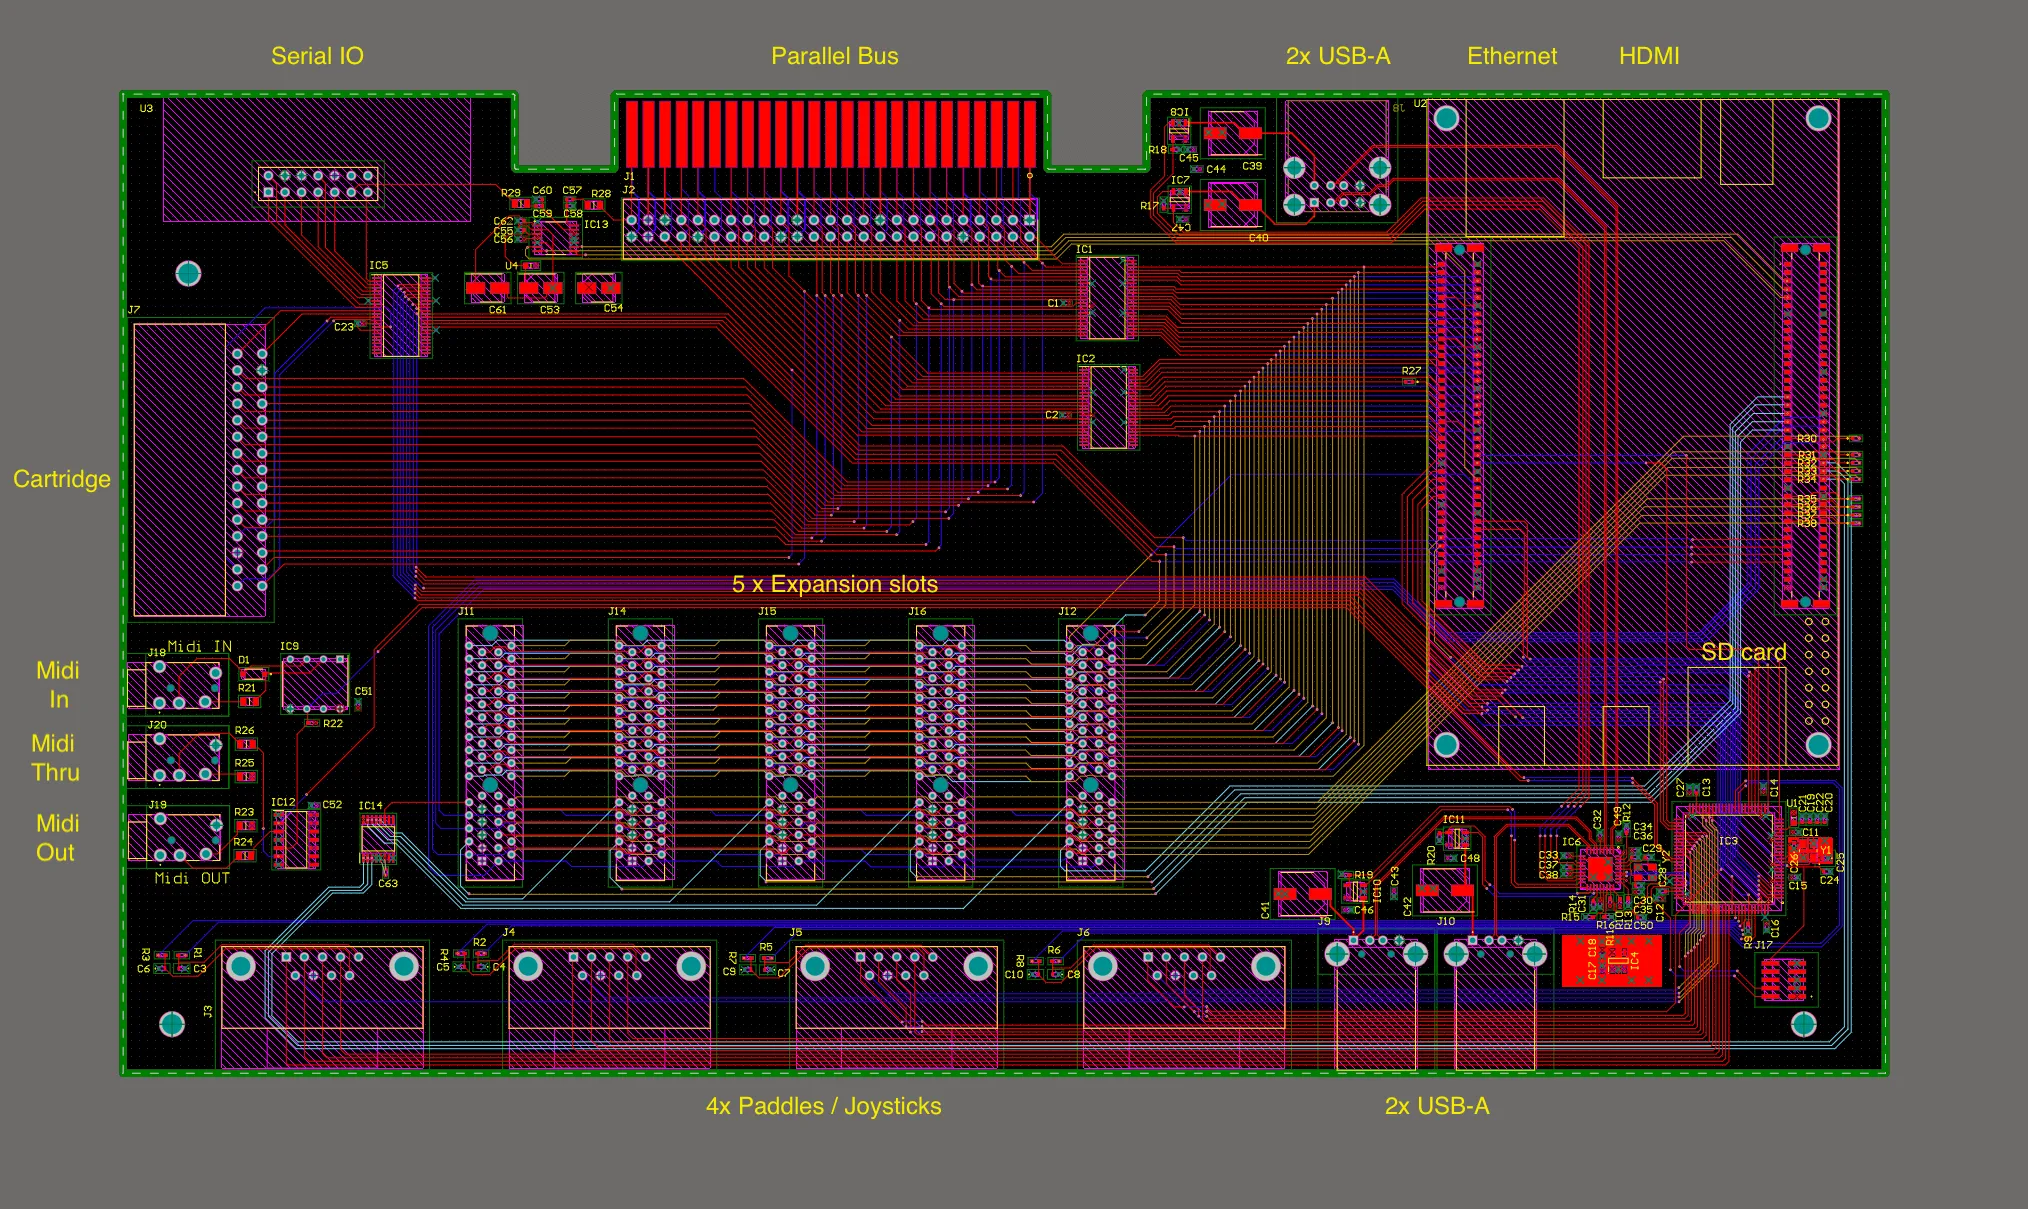
Task: Select the J17 designator text
Action: (x=1764, y=945)
